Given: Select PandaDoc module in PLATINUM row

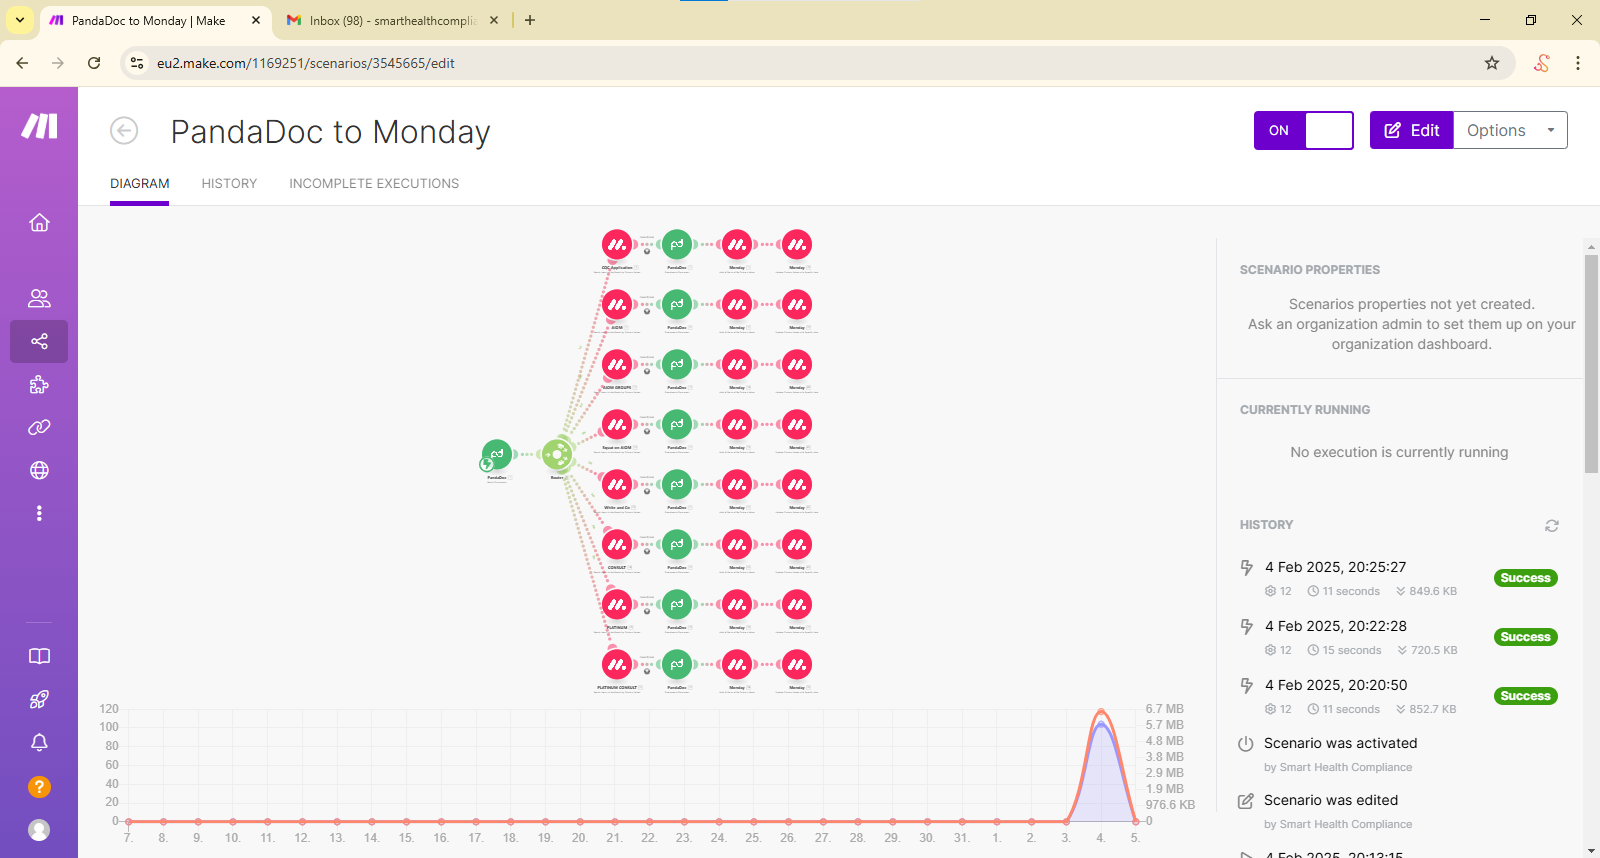Looking at the screenshot, I should [677, 605].
